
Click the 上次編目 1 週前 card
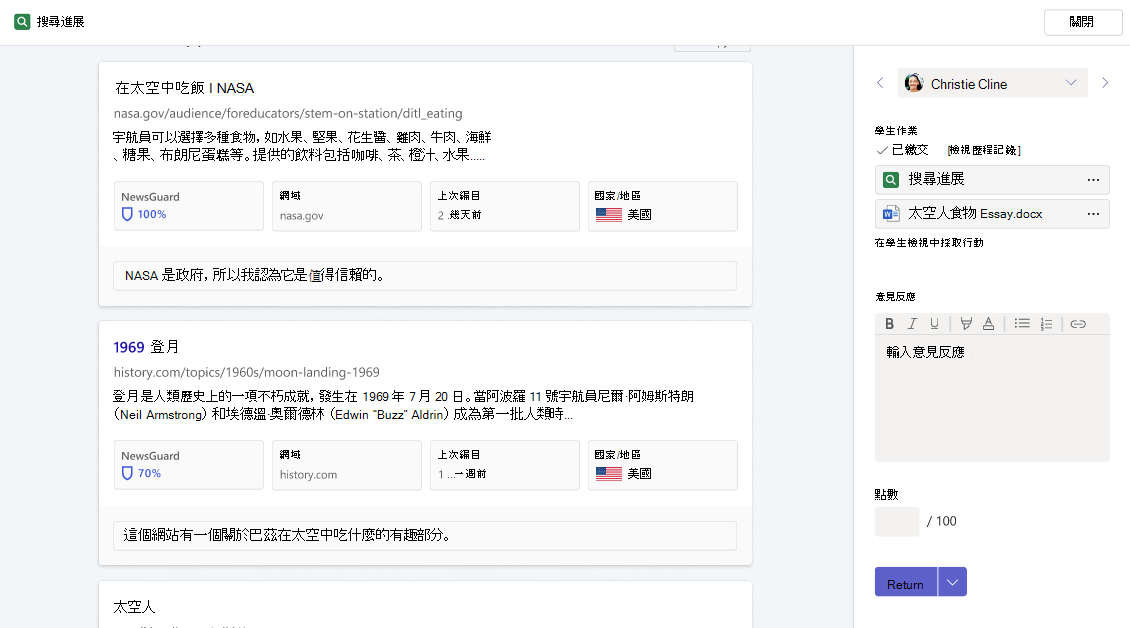(x=504, y=465)
